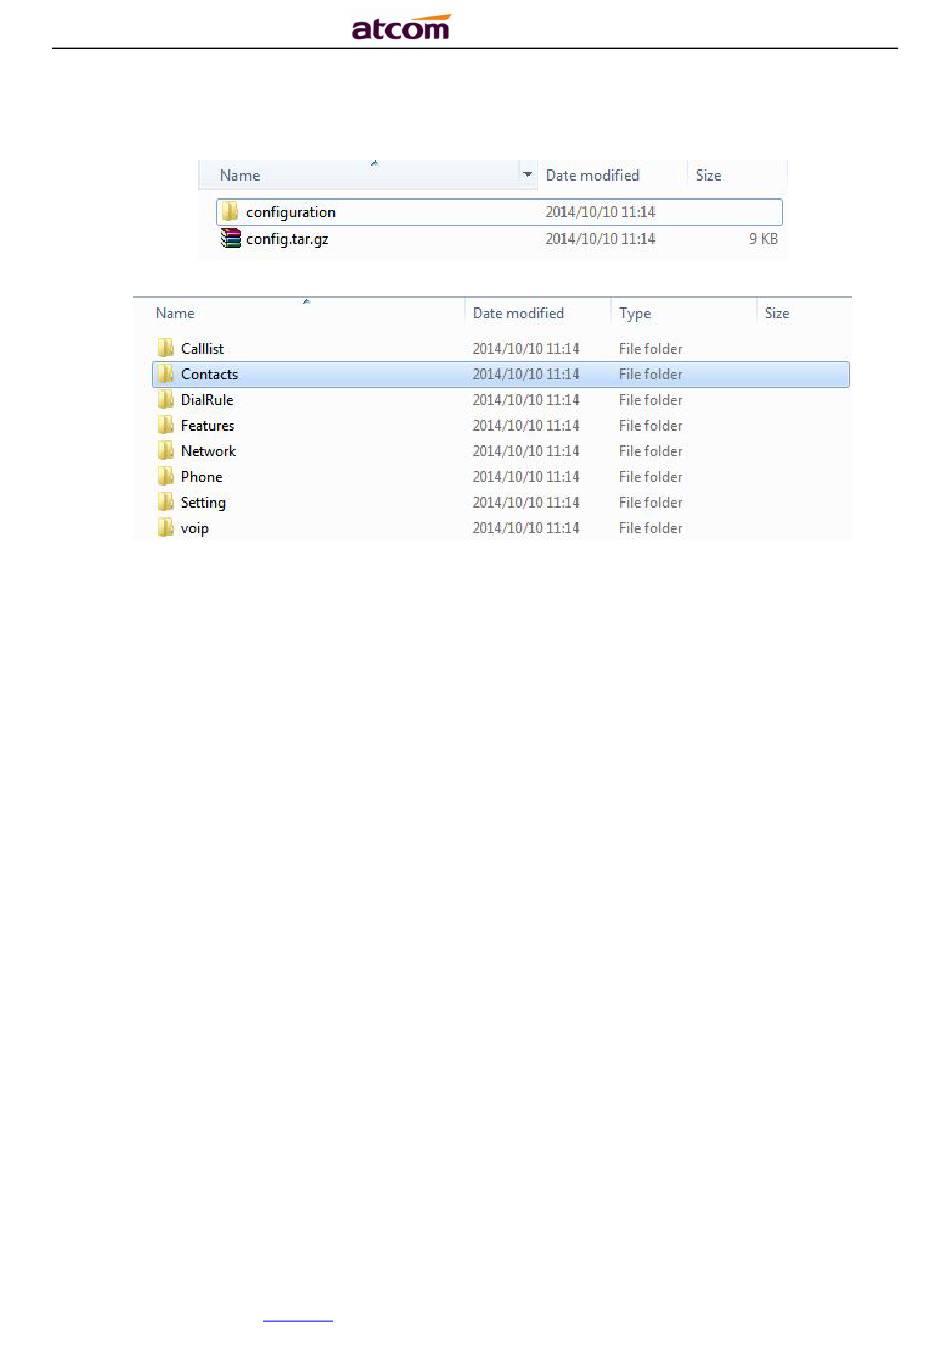This screenshot has width=950, height=1360.
Task: Click the Setting folder icon
Action: coord(166,502)
